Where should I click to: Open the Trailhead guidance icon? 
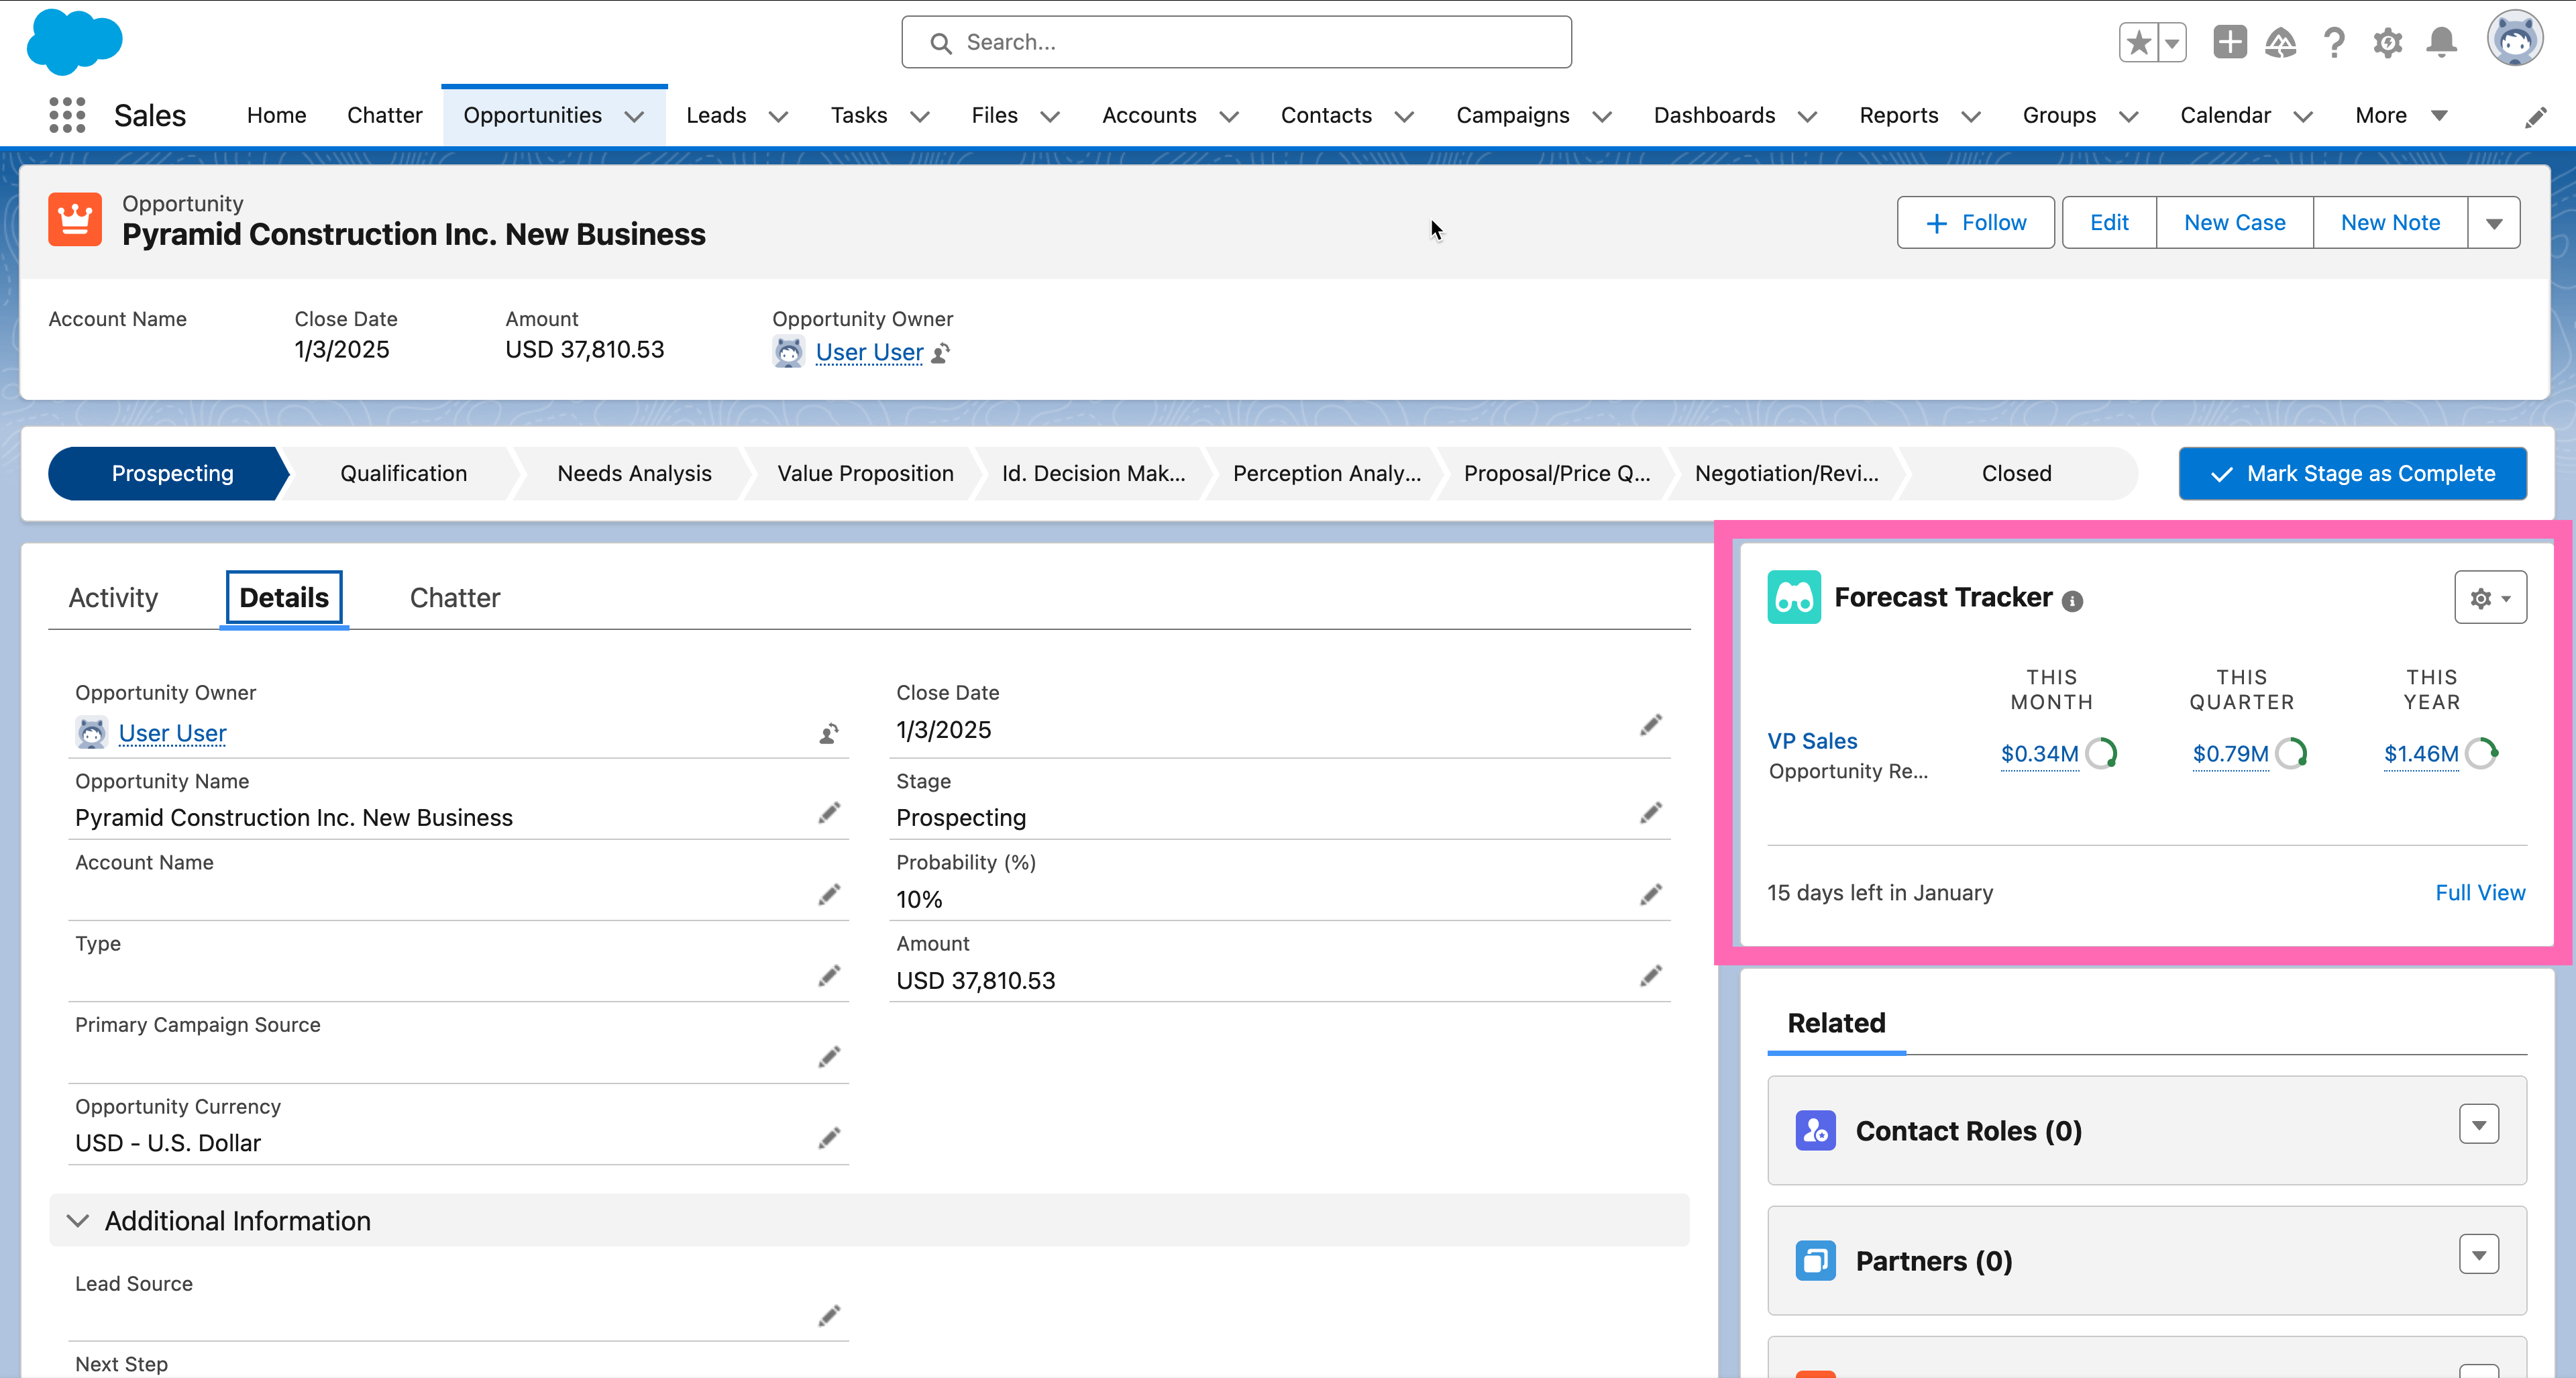[x=2281, y=42]
